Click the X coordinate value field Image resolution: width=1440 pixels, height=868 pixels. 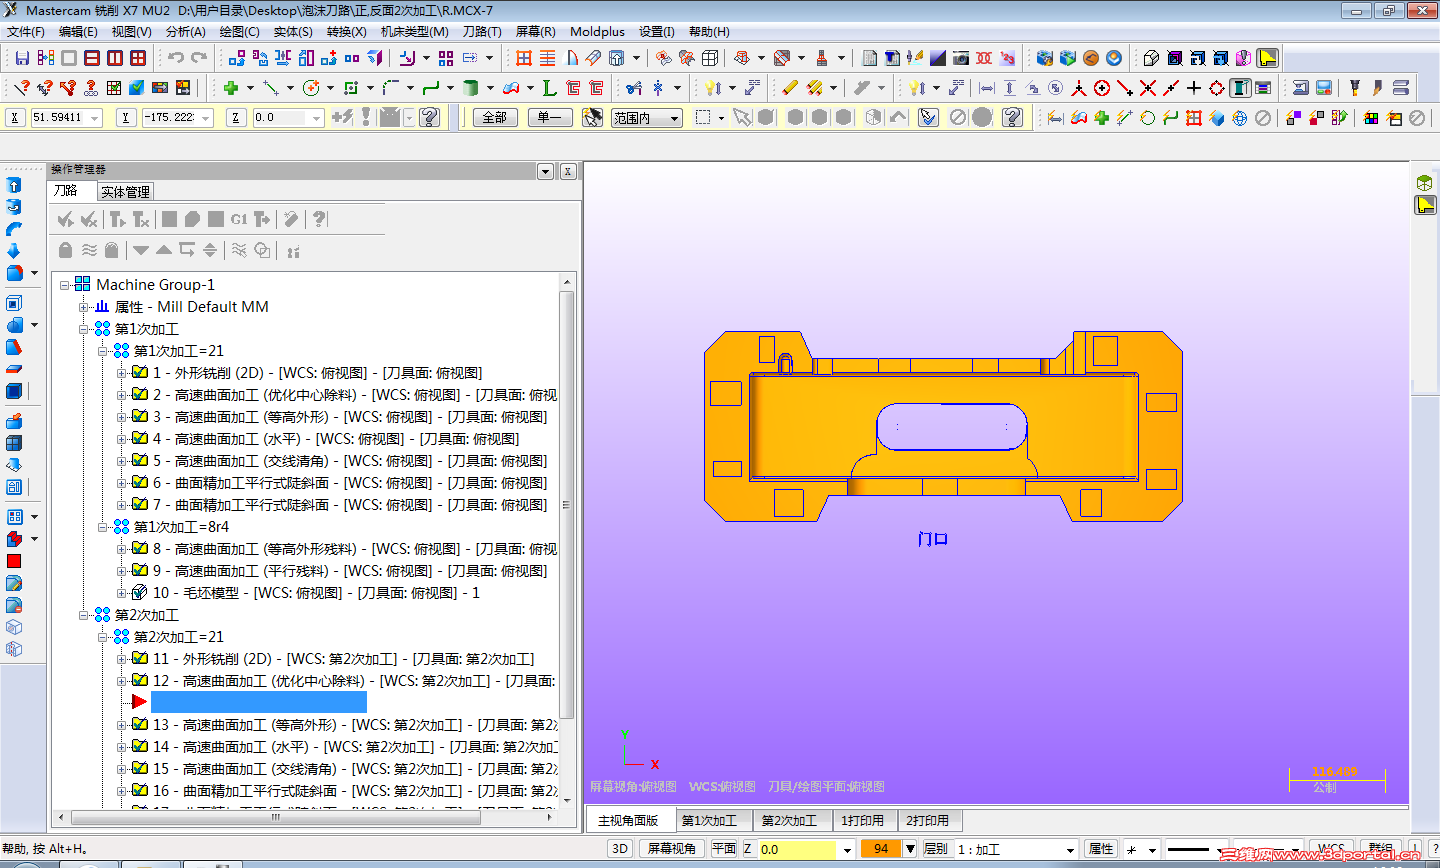(59, 118)
